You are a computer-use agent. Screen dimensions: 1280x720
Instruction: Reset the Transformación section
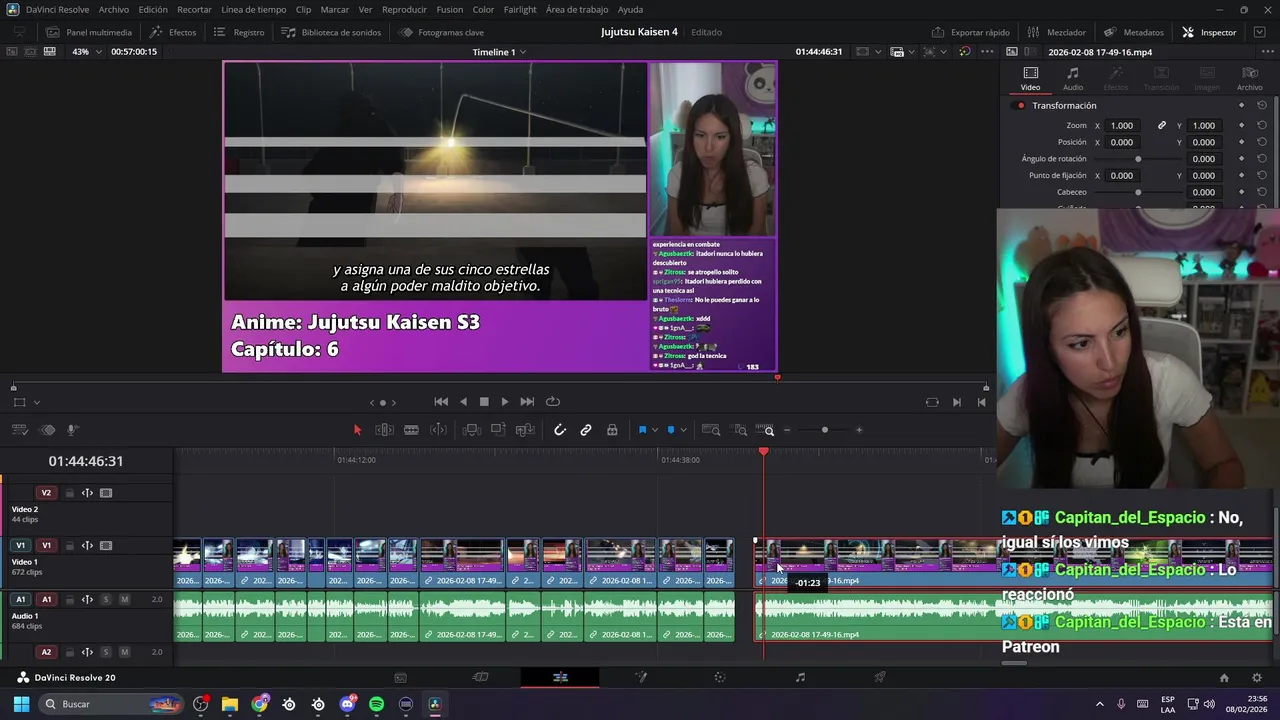click(x=1262, y=105)
